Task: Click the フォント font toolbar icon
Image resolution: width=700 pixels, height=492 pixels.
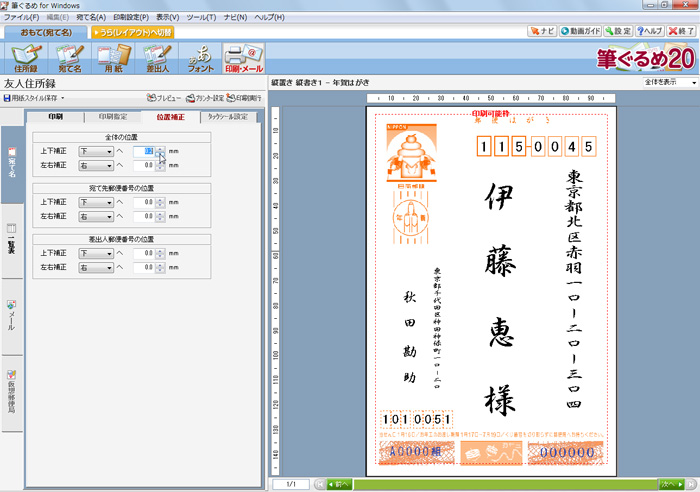Action: click(x=200, y=59)
